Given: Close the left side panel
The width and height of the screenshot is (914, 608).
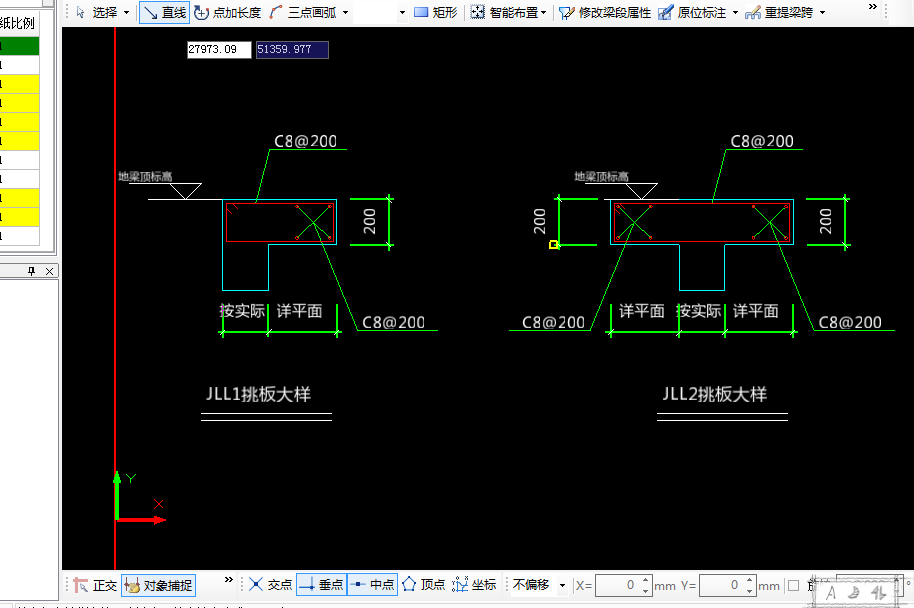Looking at the screenshot, I should coord(50,271).
